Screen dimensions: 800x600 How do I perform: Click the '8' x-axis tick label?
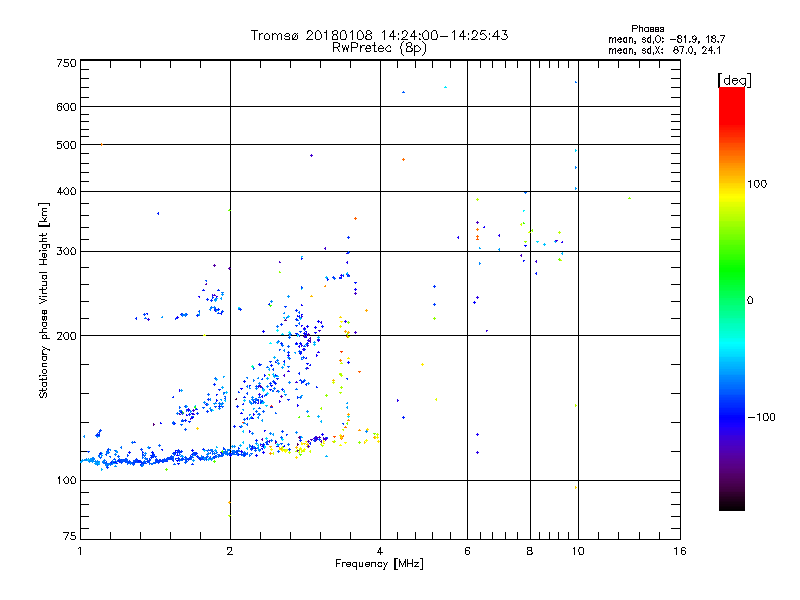[x=530, y=551]
